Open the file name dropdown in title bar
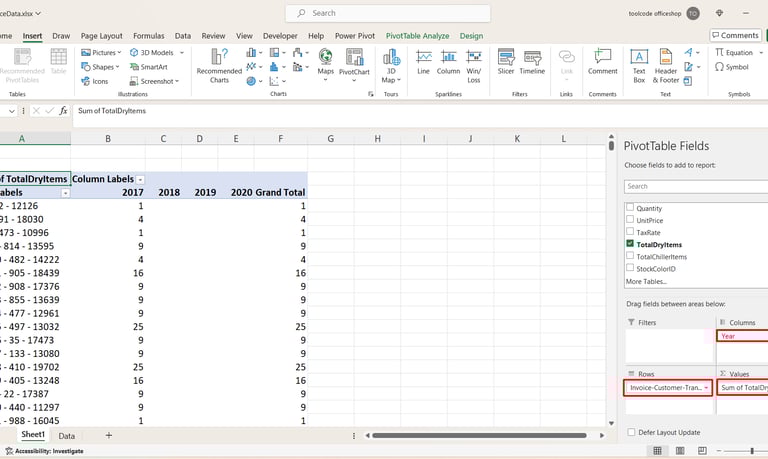768x459 pixels. 38,14
